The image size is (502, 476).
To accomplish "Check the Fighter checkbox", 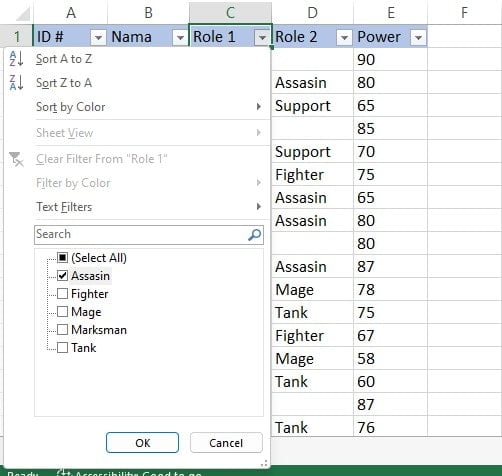I will [62, 293].
